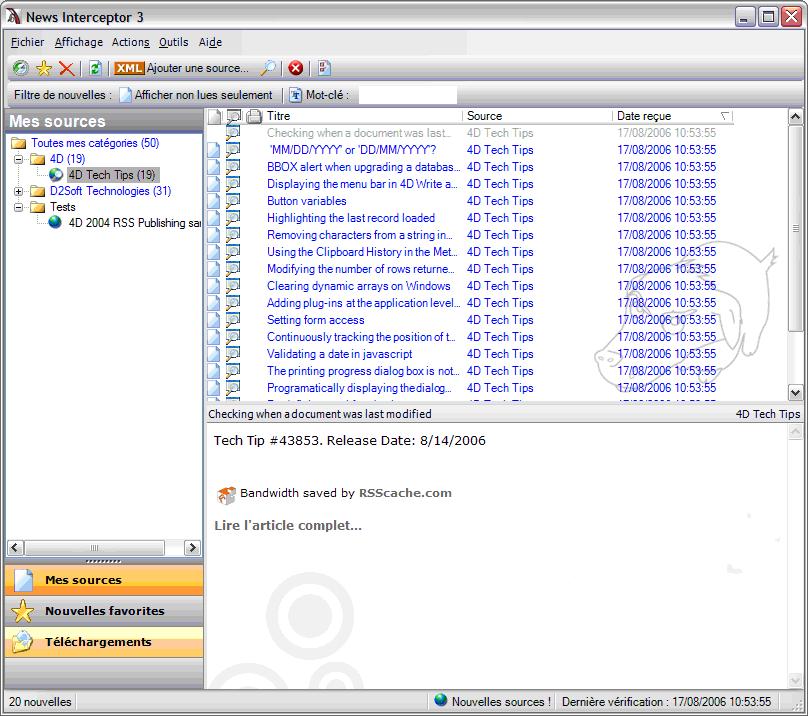Click the red X delete toolbar icon
This screenshot has height=716, width=808.
pyautogui.click(x=66, y=68)
